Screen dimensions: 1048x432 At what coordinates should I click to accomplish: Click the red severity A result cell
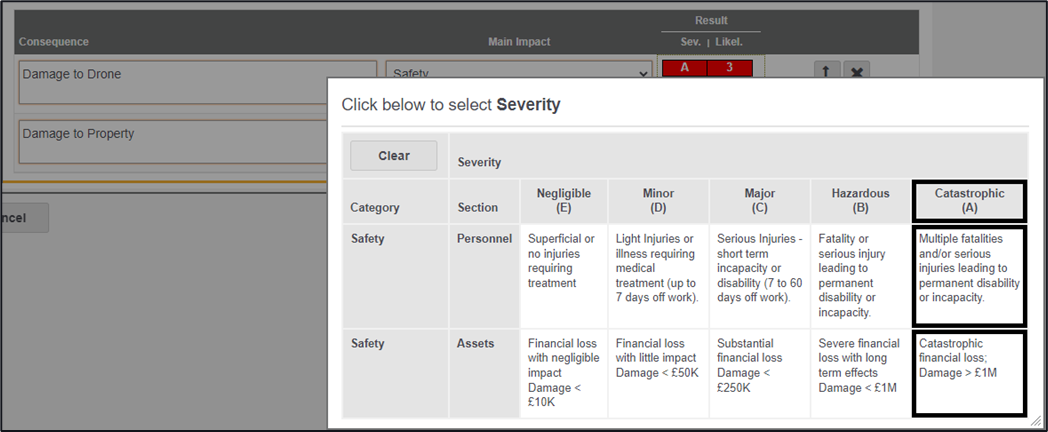click(x=685, y=68)
